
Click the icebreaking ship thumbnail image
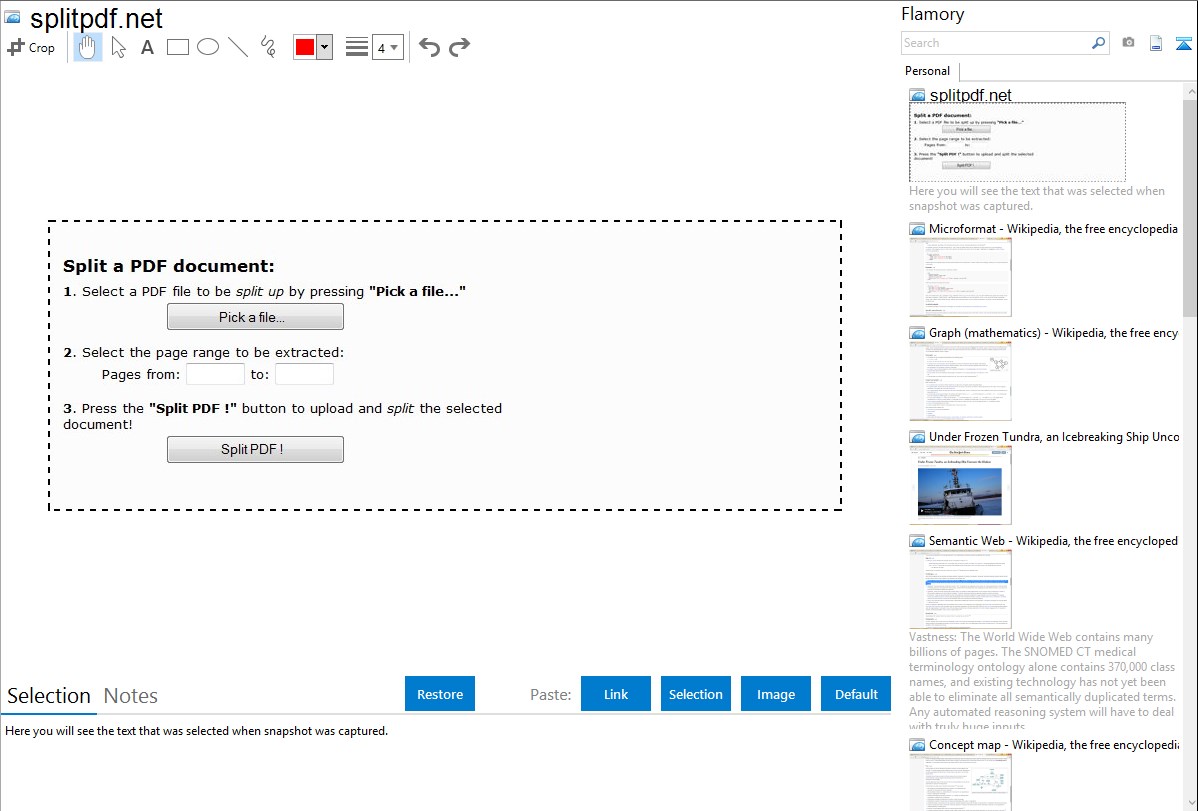[960, 485]
